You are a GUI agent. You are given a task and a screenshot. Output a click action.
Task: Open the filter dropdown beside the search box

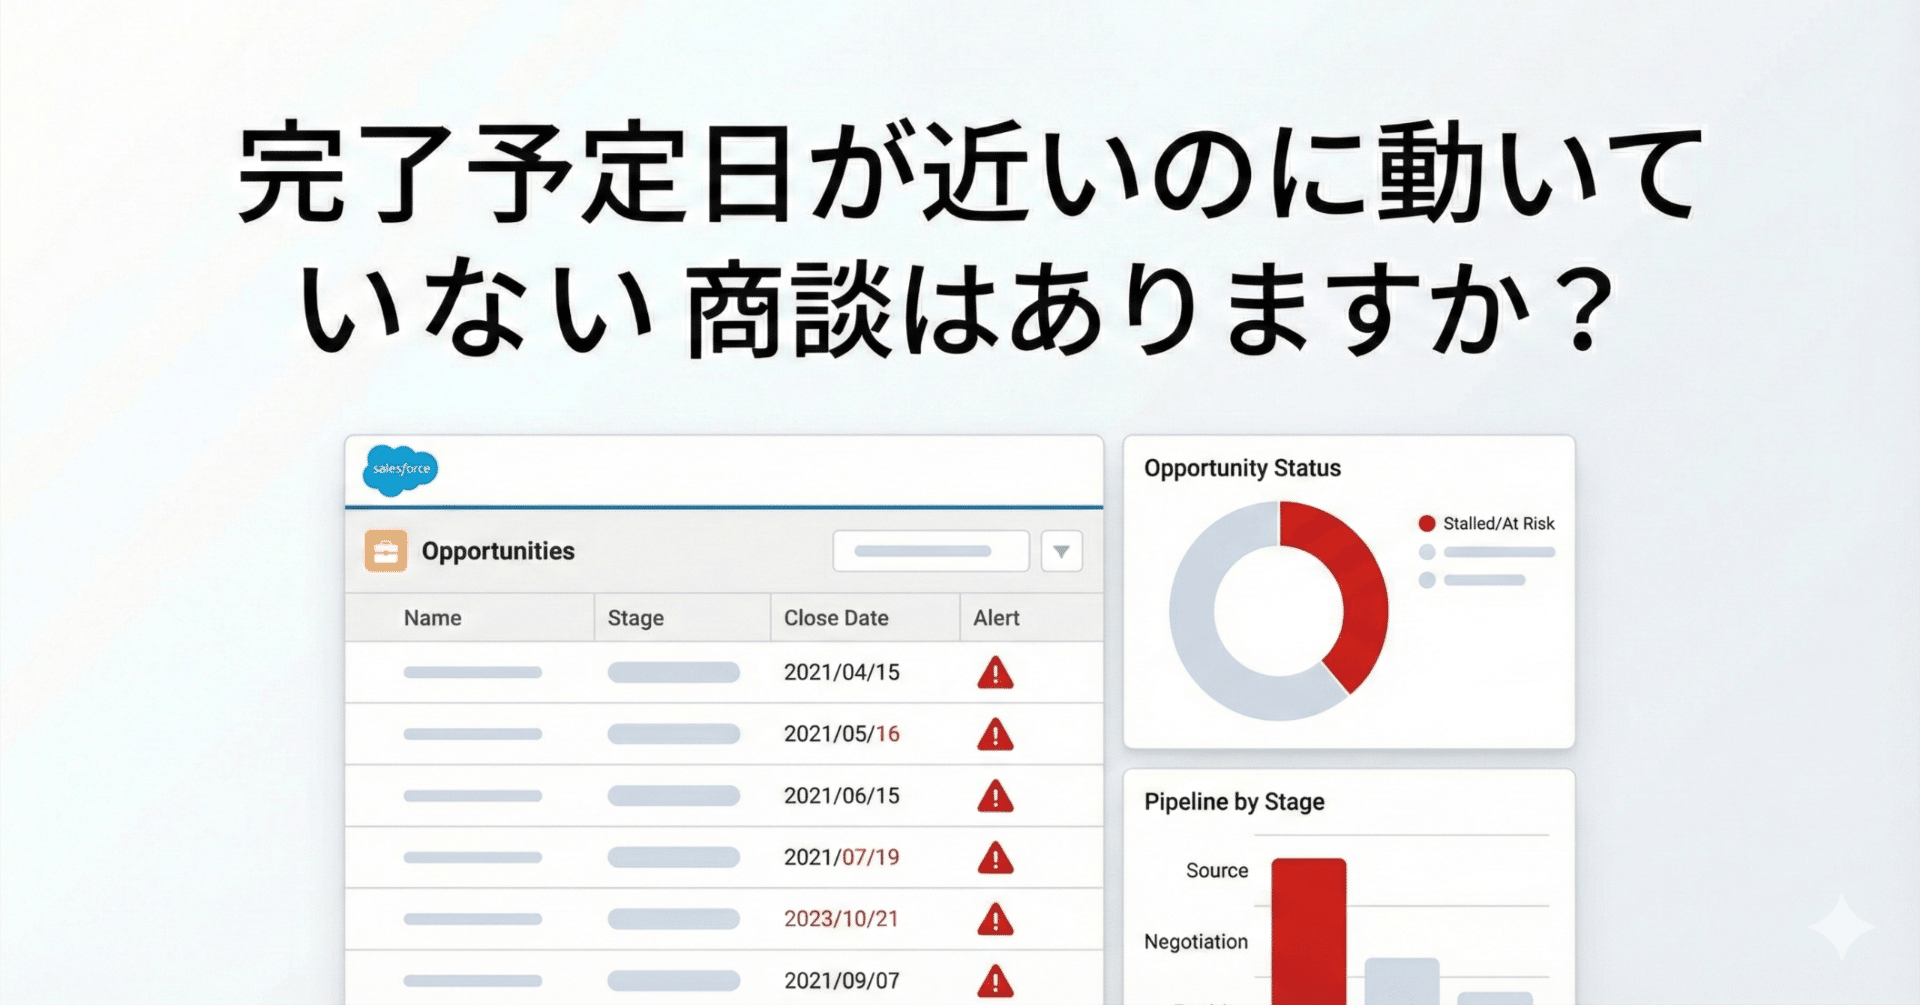[1063, 550]
